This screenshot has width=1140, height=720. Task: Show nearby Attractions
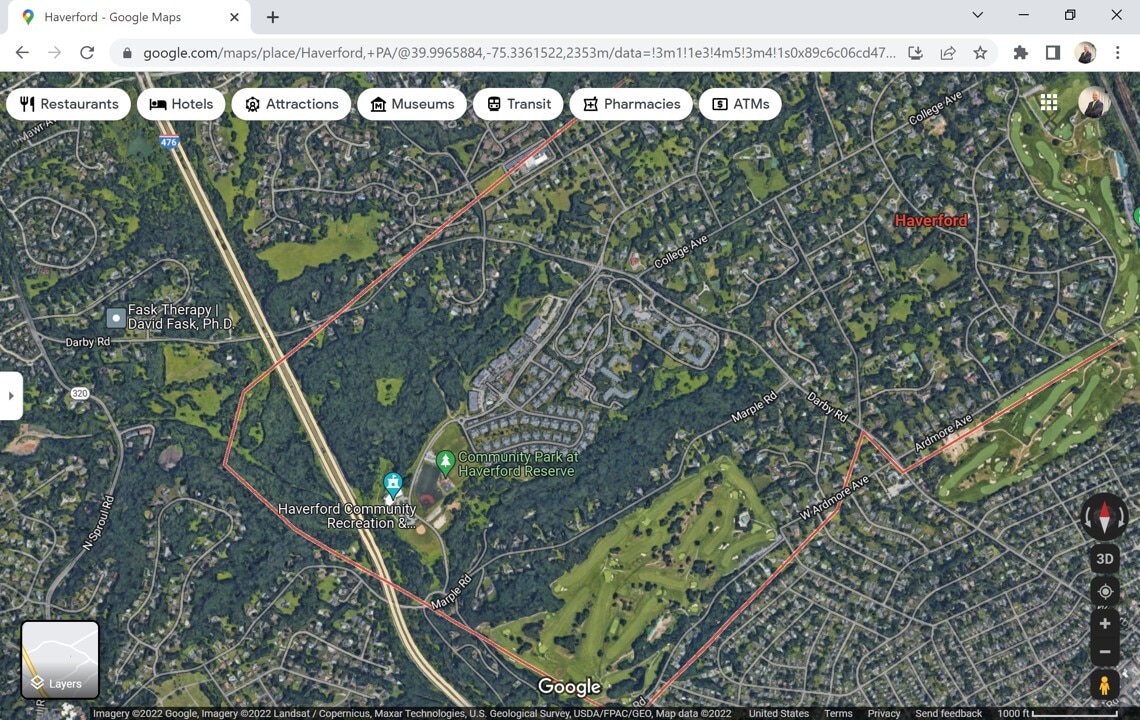pos(291,104)
